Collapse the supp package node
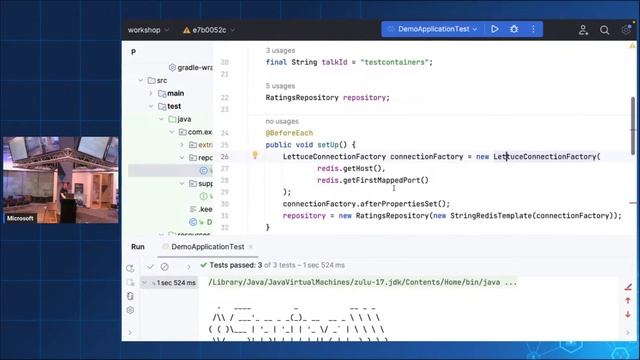The height and width of the screenshot is (360, 640). point(182,184)
